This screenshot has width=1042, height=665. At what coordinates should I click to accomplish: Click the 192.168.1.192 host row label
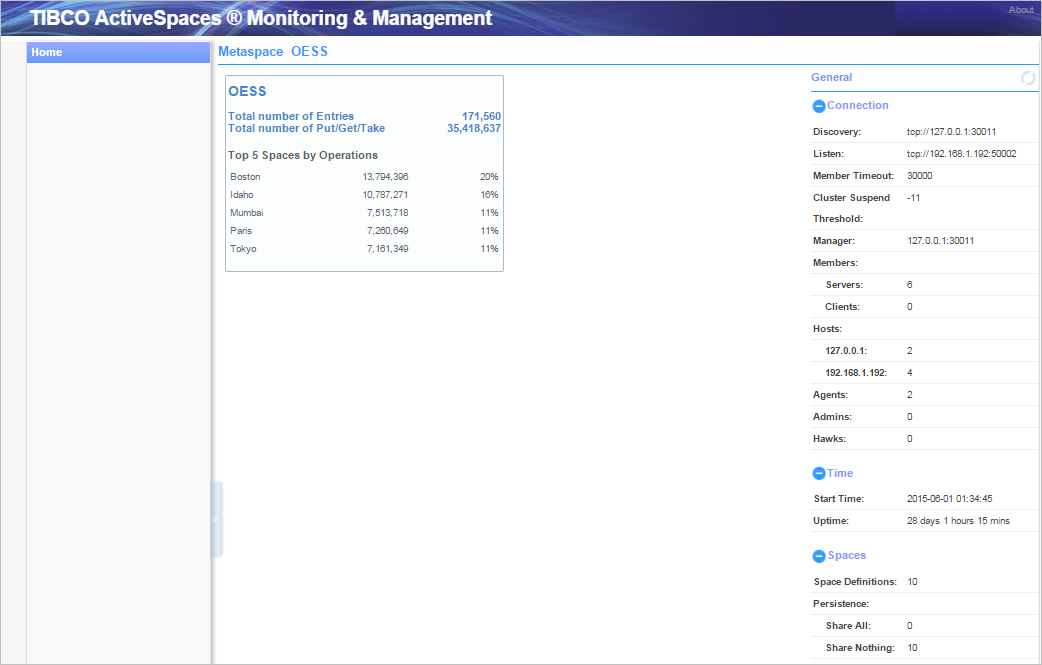point(856,373)
